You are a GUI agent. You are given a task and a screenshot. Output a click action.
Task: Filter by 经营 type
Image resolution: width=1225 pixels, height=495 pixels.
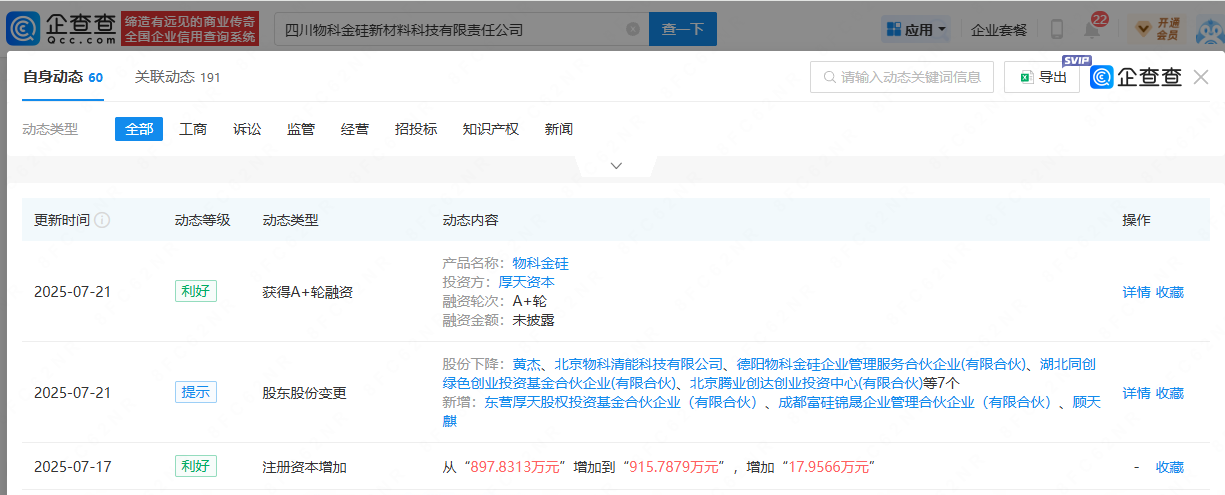point(355,129)
